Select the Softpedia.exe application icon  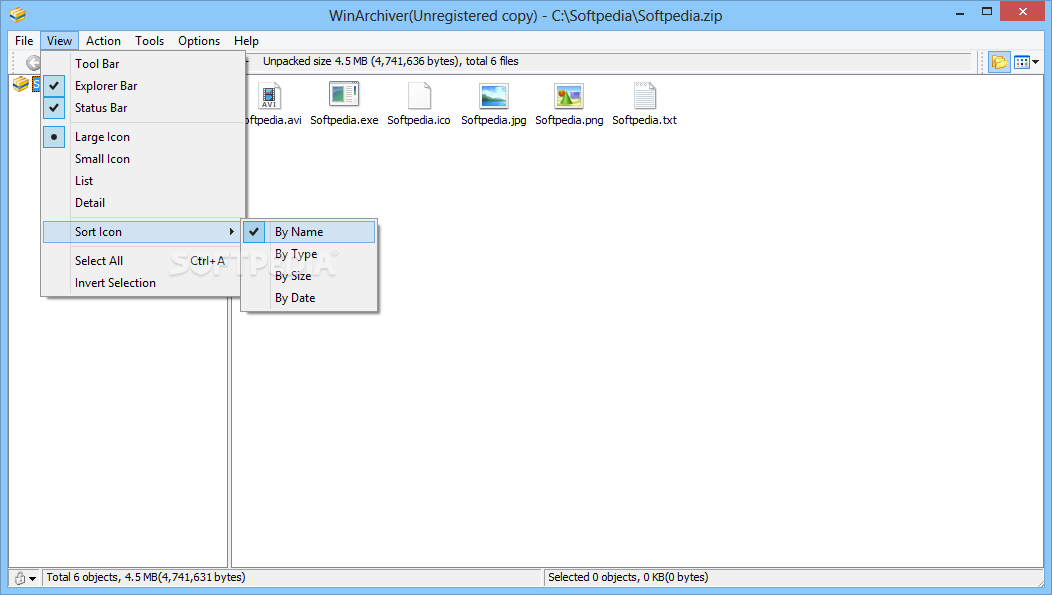click(344, 95)
